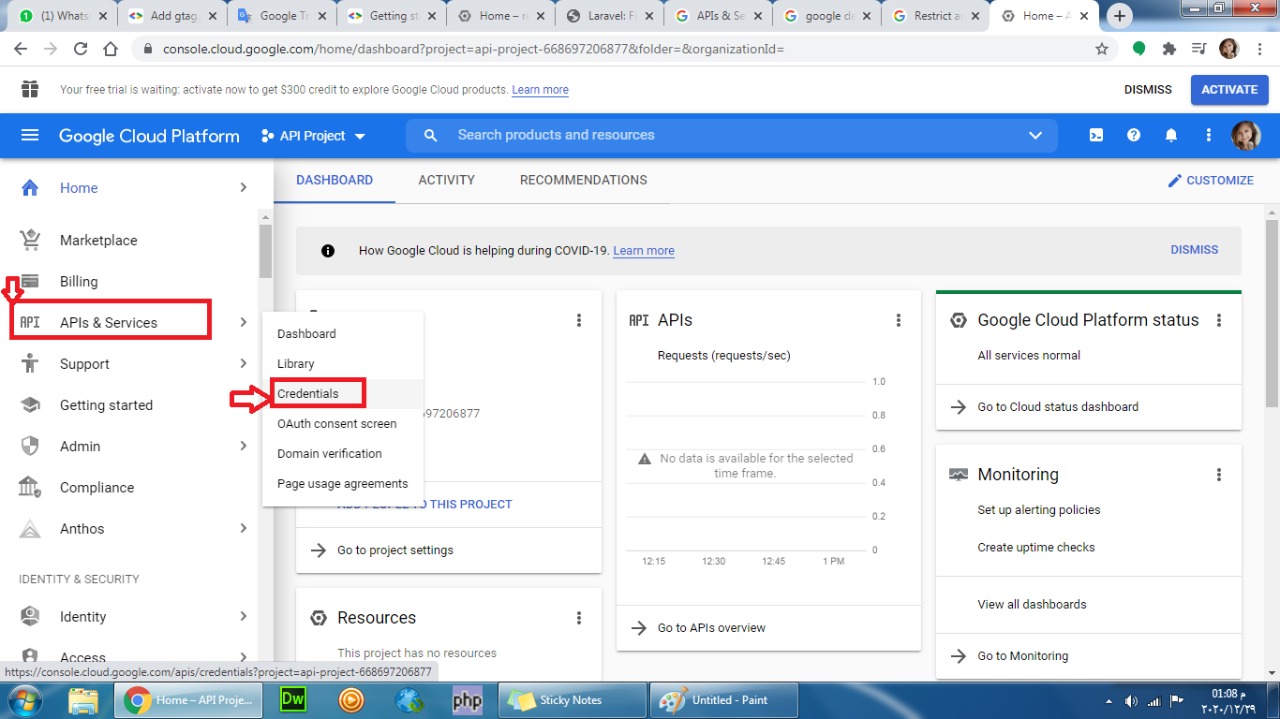The height and width of the screenshot is (719, 1280).
Task: Click the blue Activate button
Action: coord(1229,89)
